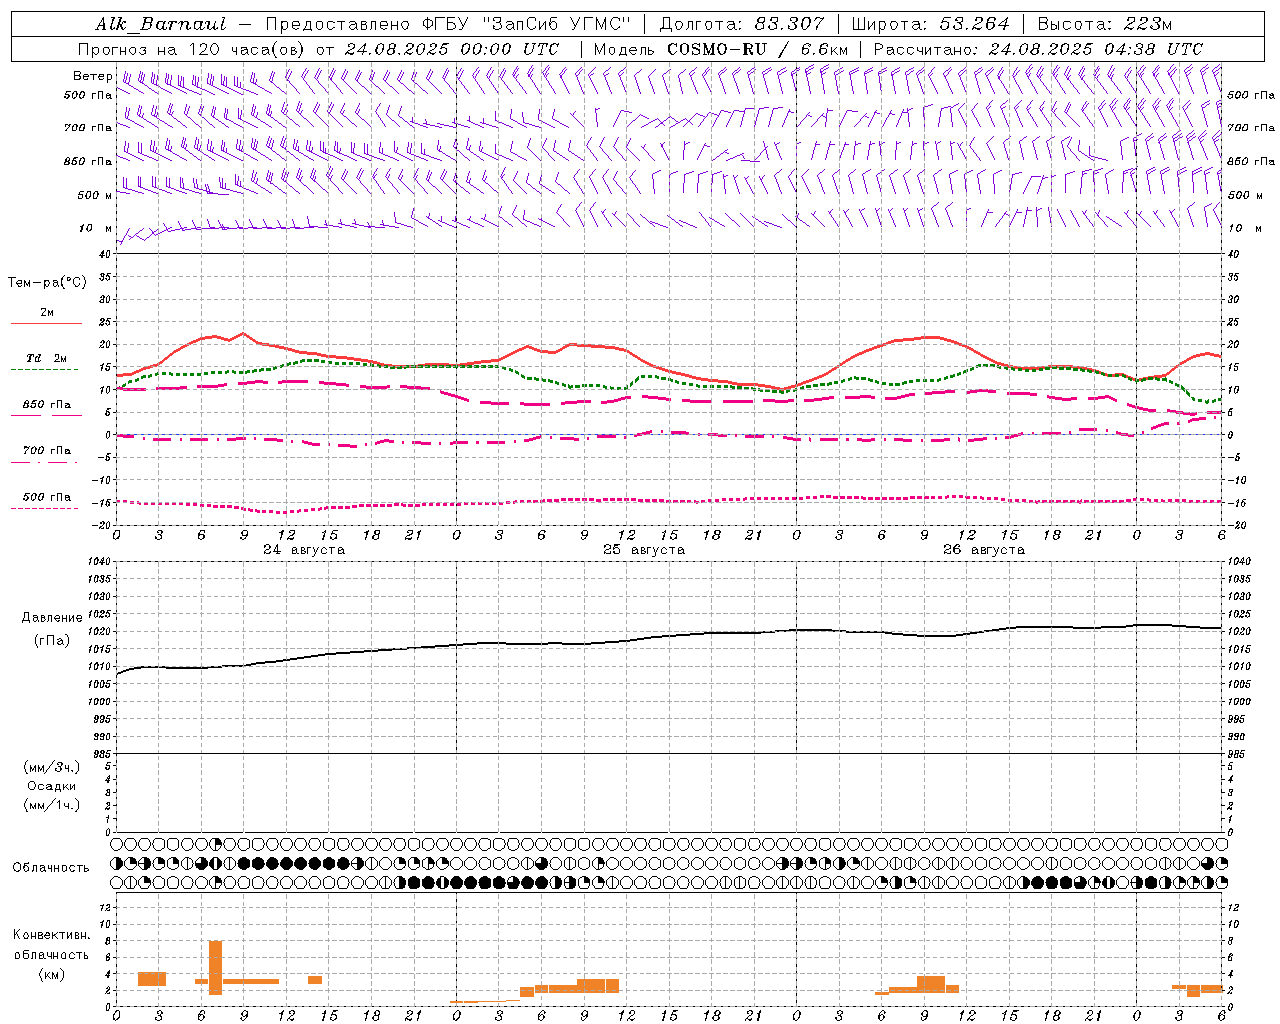Click the 'Долгота: 83.307' value
Screen dimensions: 1280x1024
point(742,24)
